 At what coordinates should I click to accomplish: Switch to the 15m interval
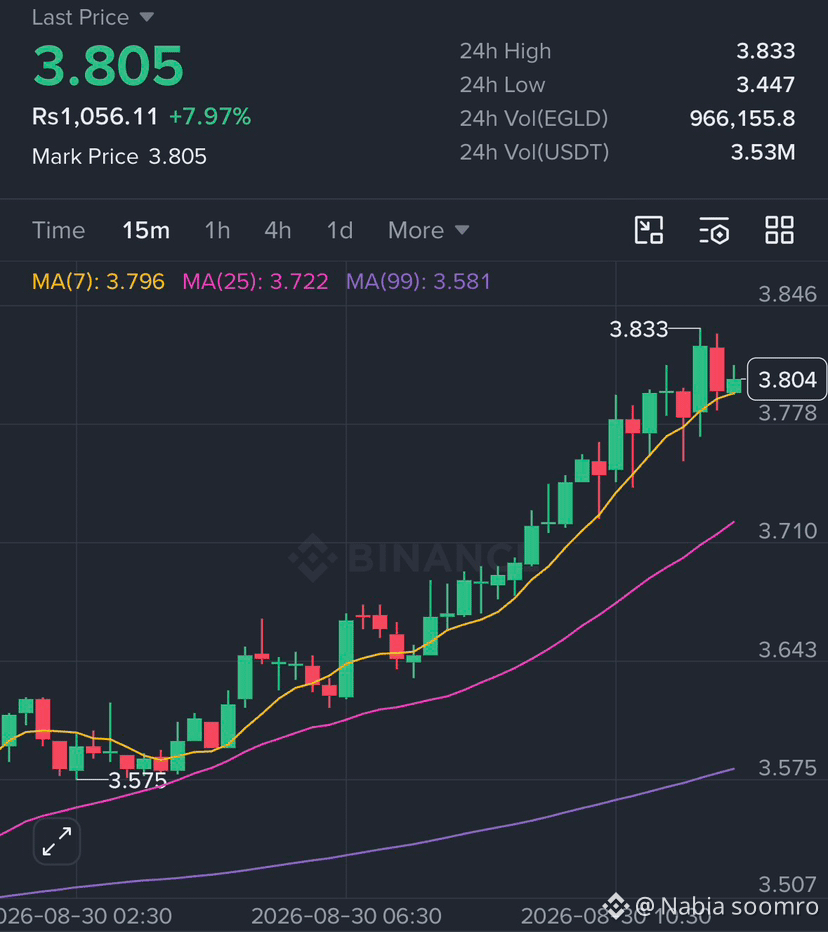pyautogui.click(x=146, y=231)
